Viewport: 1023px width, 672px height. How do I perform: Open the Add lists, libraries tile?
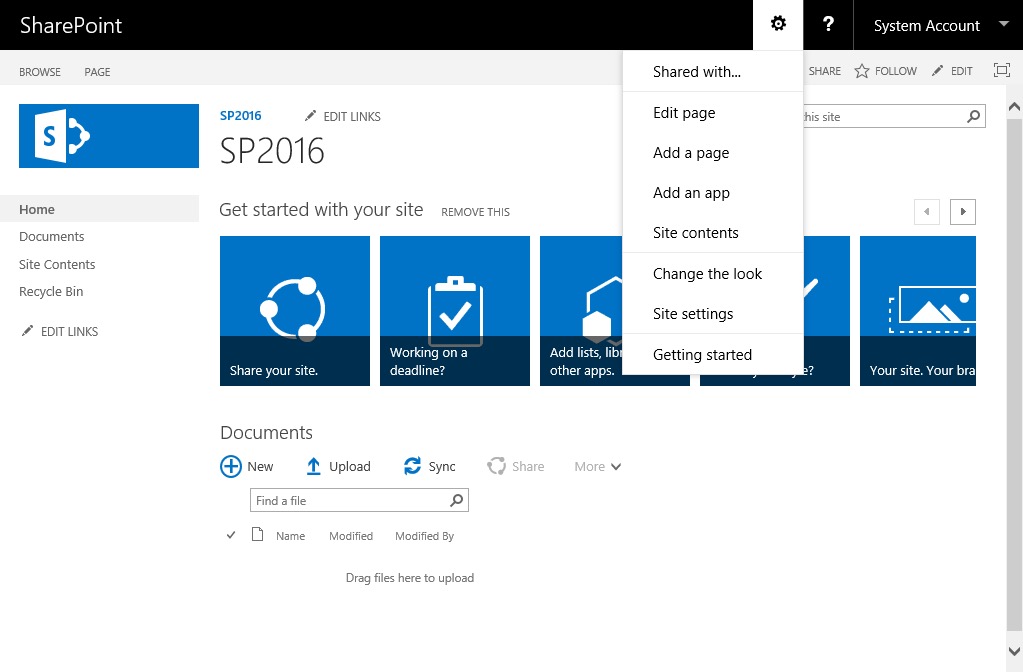(581, 311)
